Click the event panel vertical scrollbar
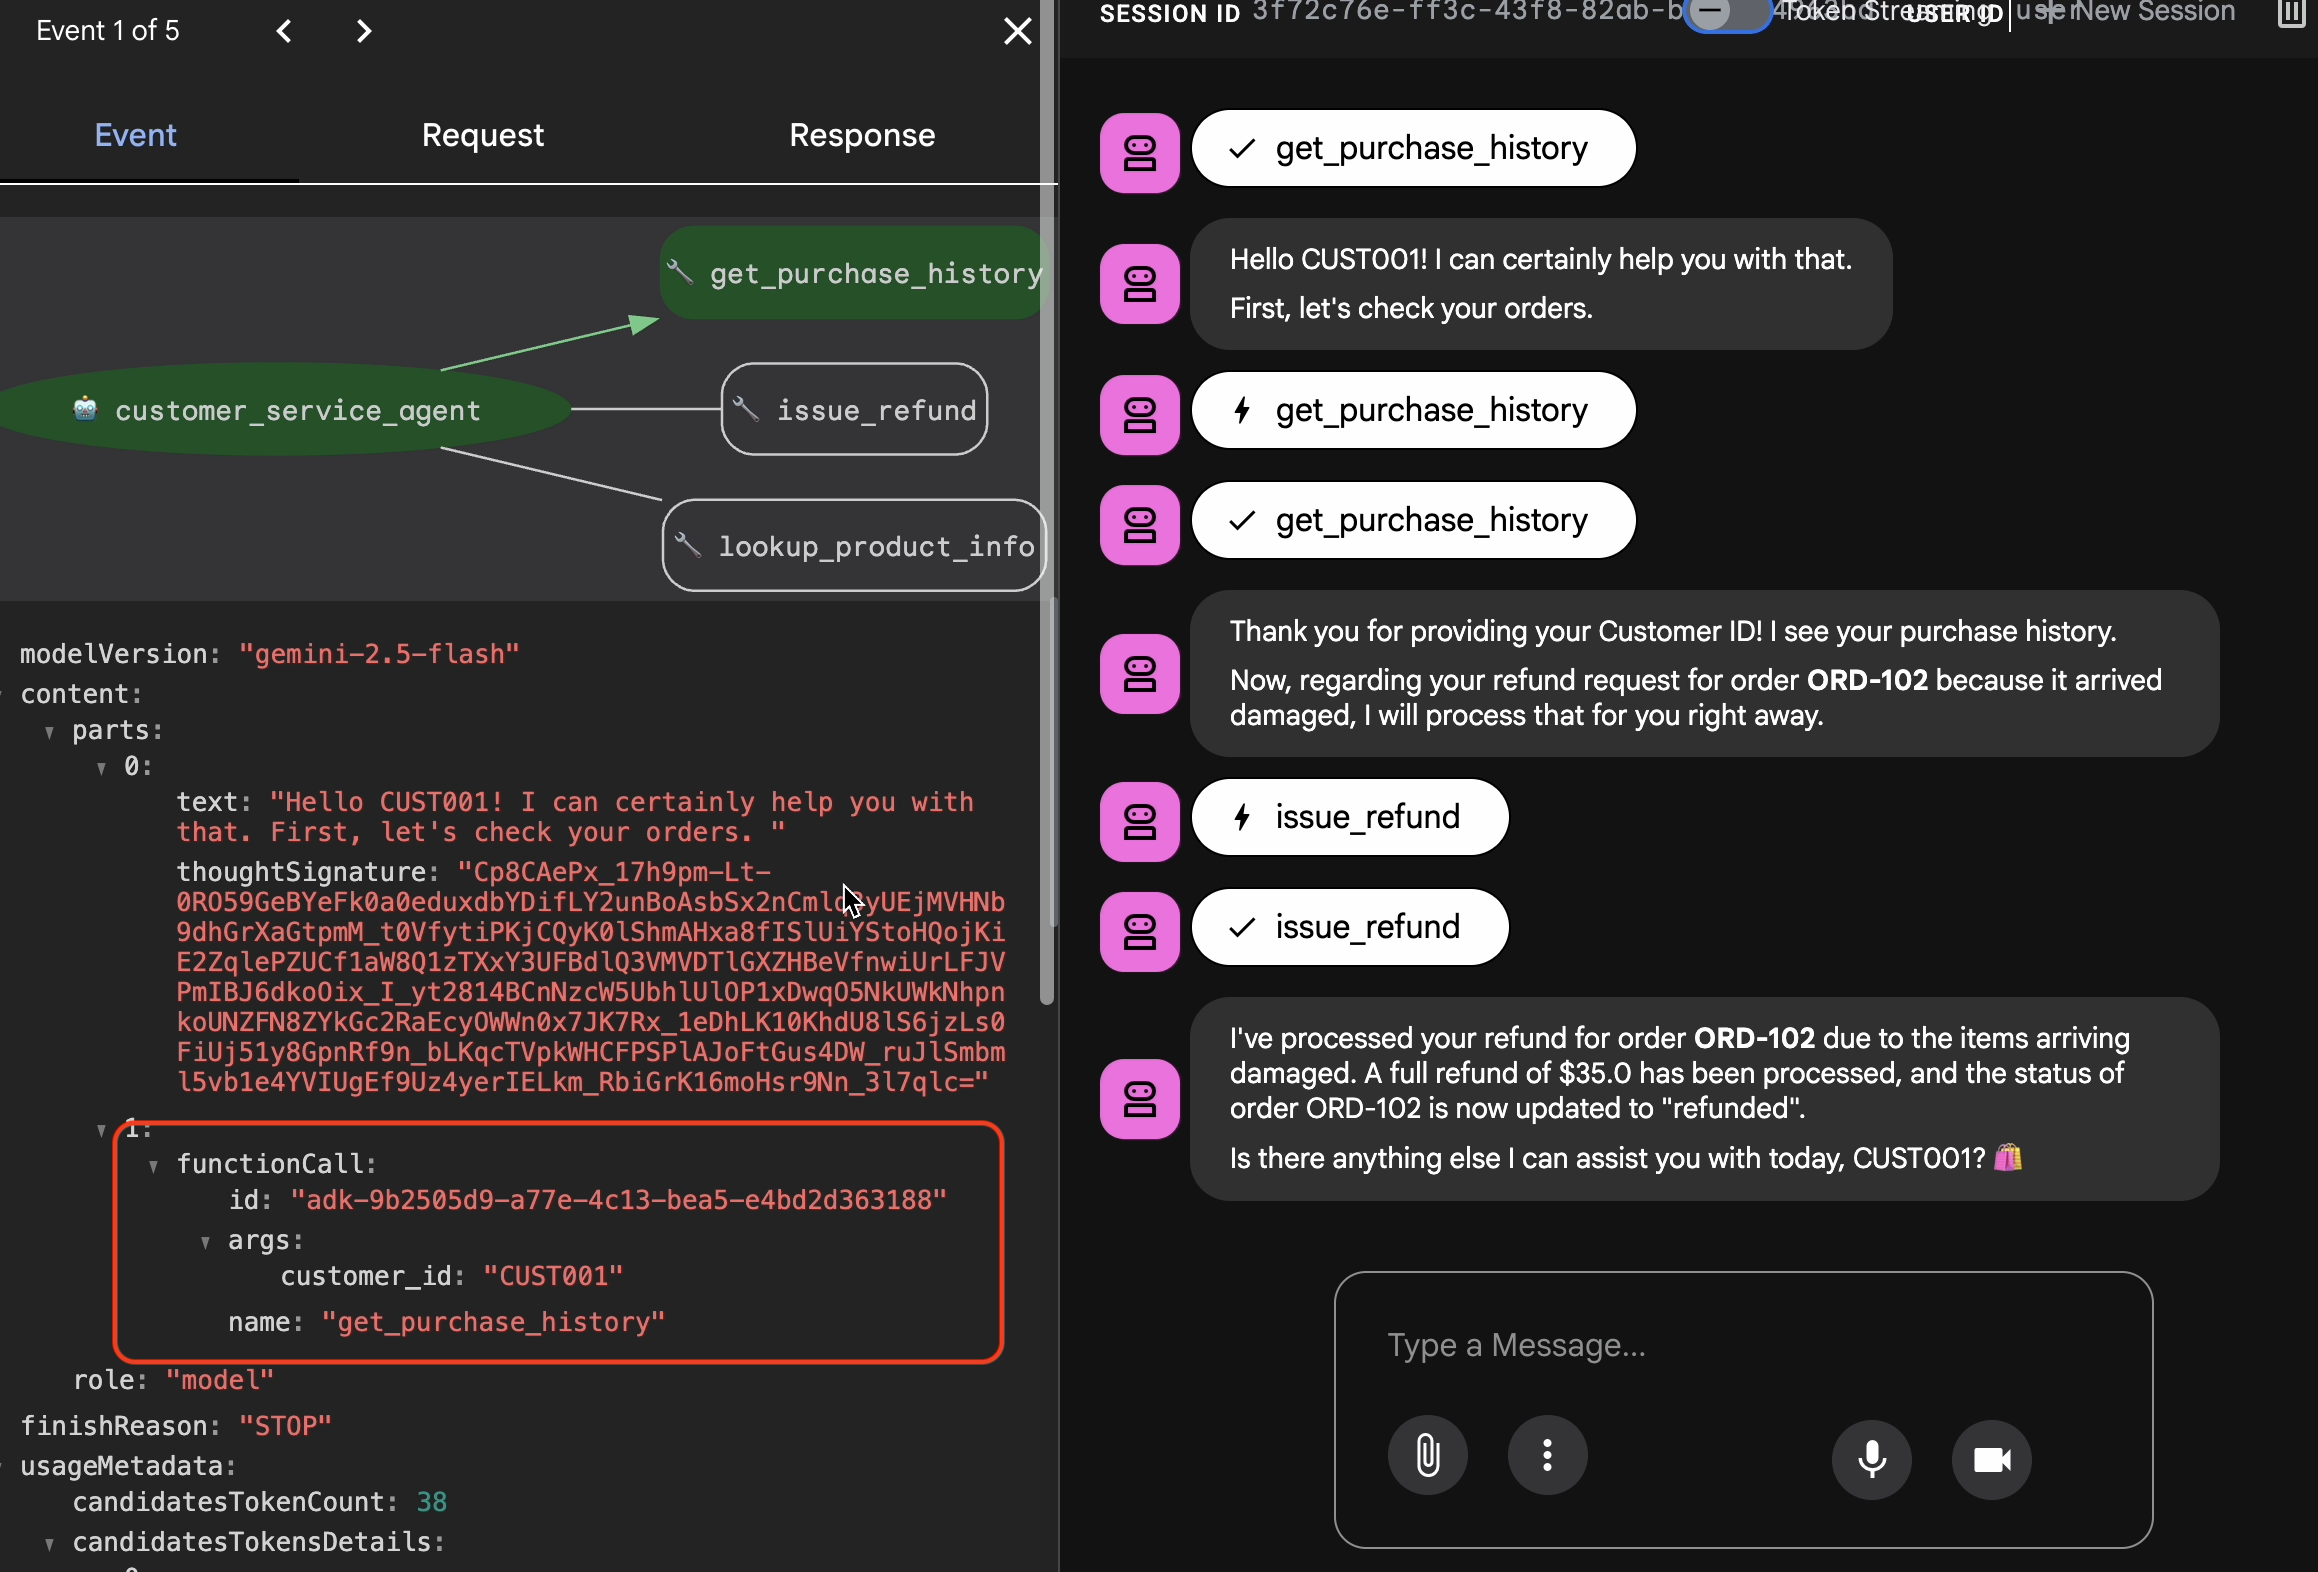The image size is (2318, 1572). (1047, 500)
